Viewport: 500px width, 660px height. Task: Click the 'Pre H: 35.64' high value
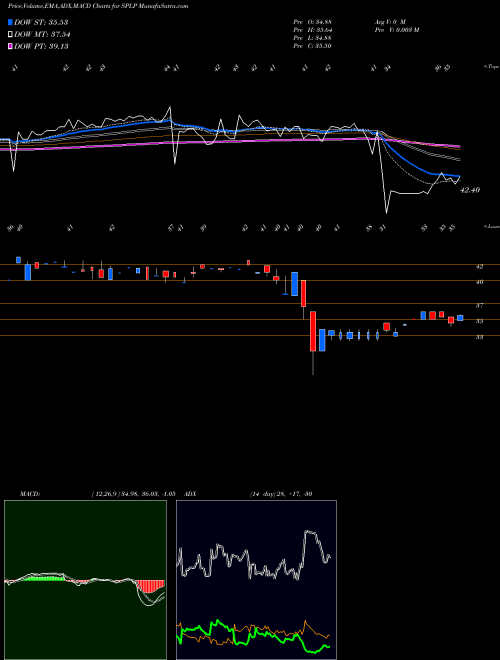(312, 30)
